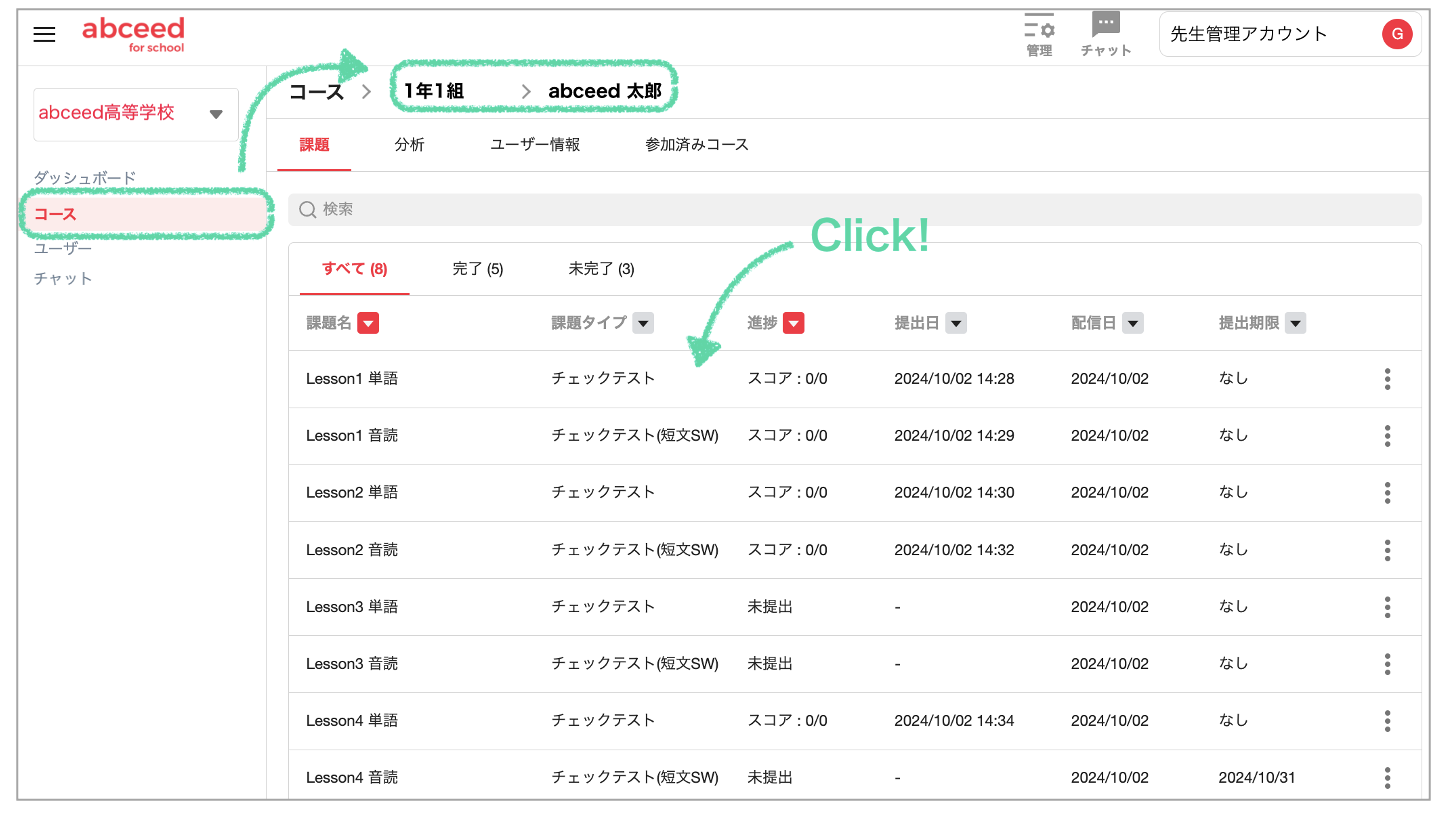Open the Lesson1 単語 assignment row
This screenshot has width=1446, height=813.
(x=855, y=379)
